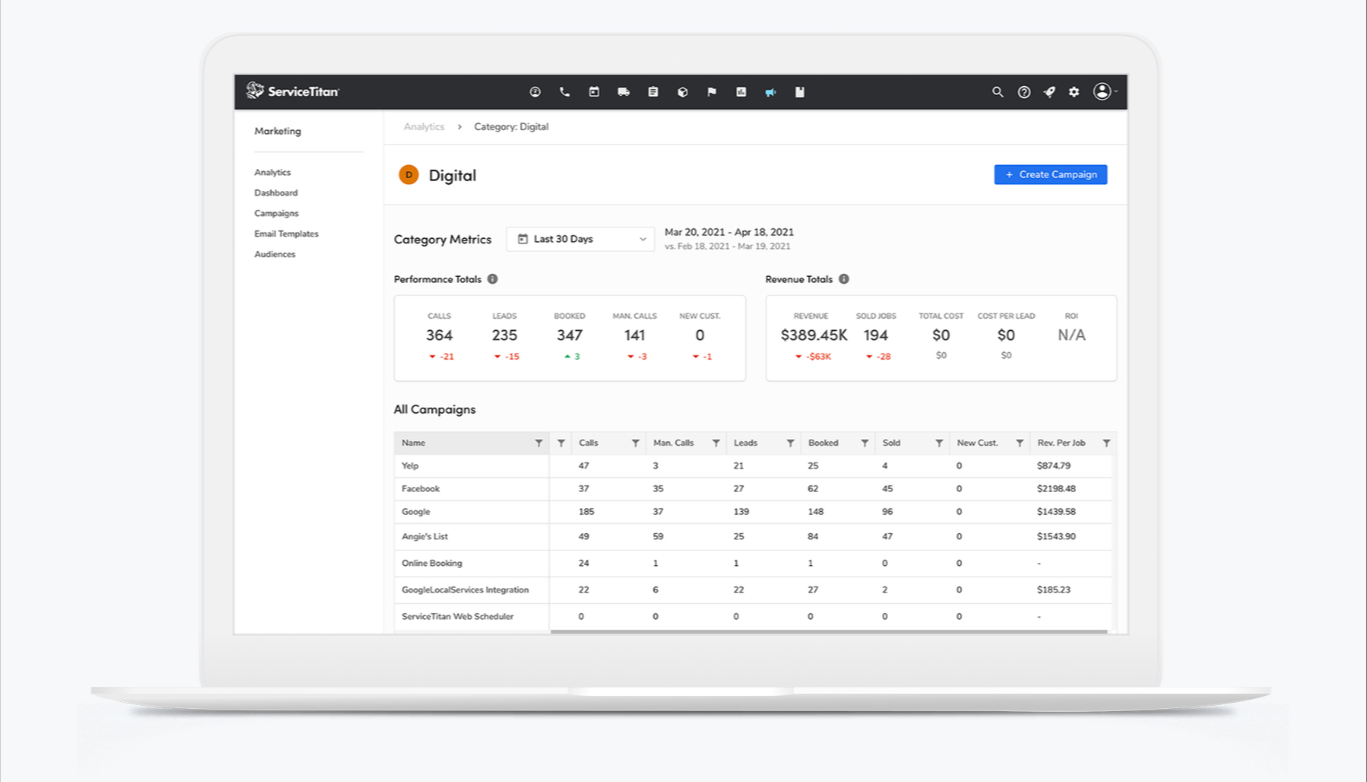Open the reports chart icon

click(741, 91)
